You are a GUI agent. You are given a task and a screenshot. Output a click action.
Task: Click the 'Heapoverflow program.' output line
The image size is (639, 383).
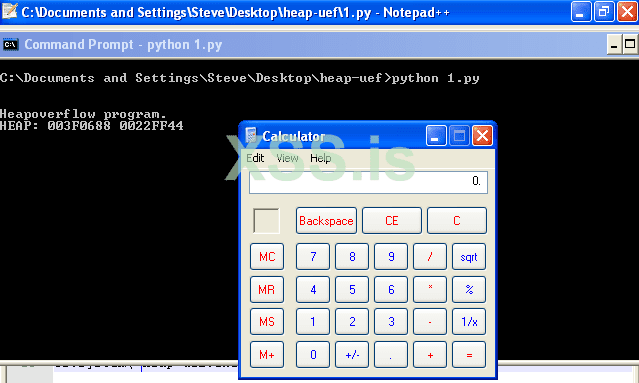[83, 114]
